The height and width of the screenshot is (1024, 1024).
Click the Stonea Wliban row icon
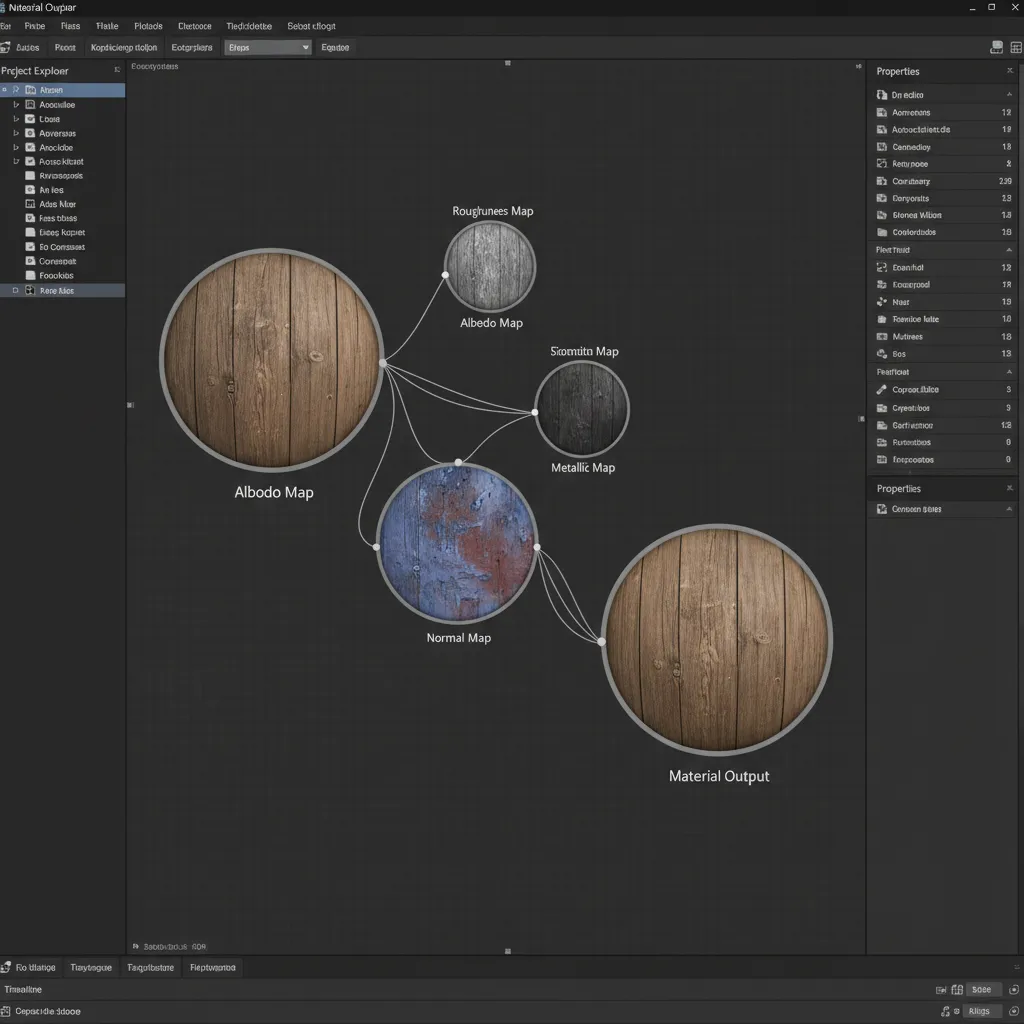tap(882, 215)
